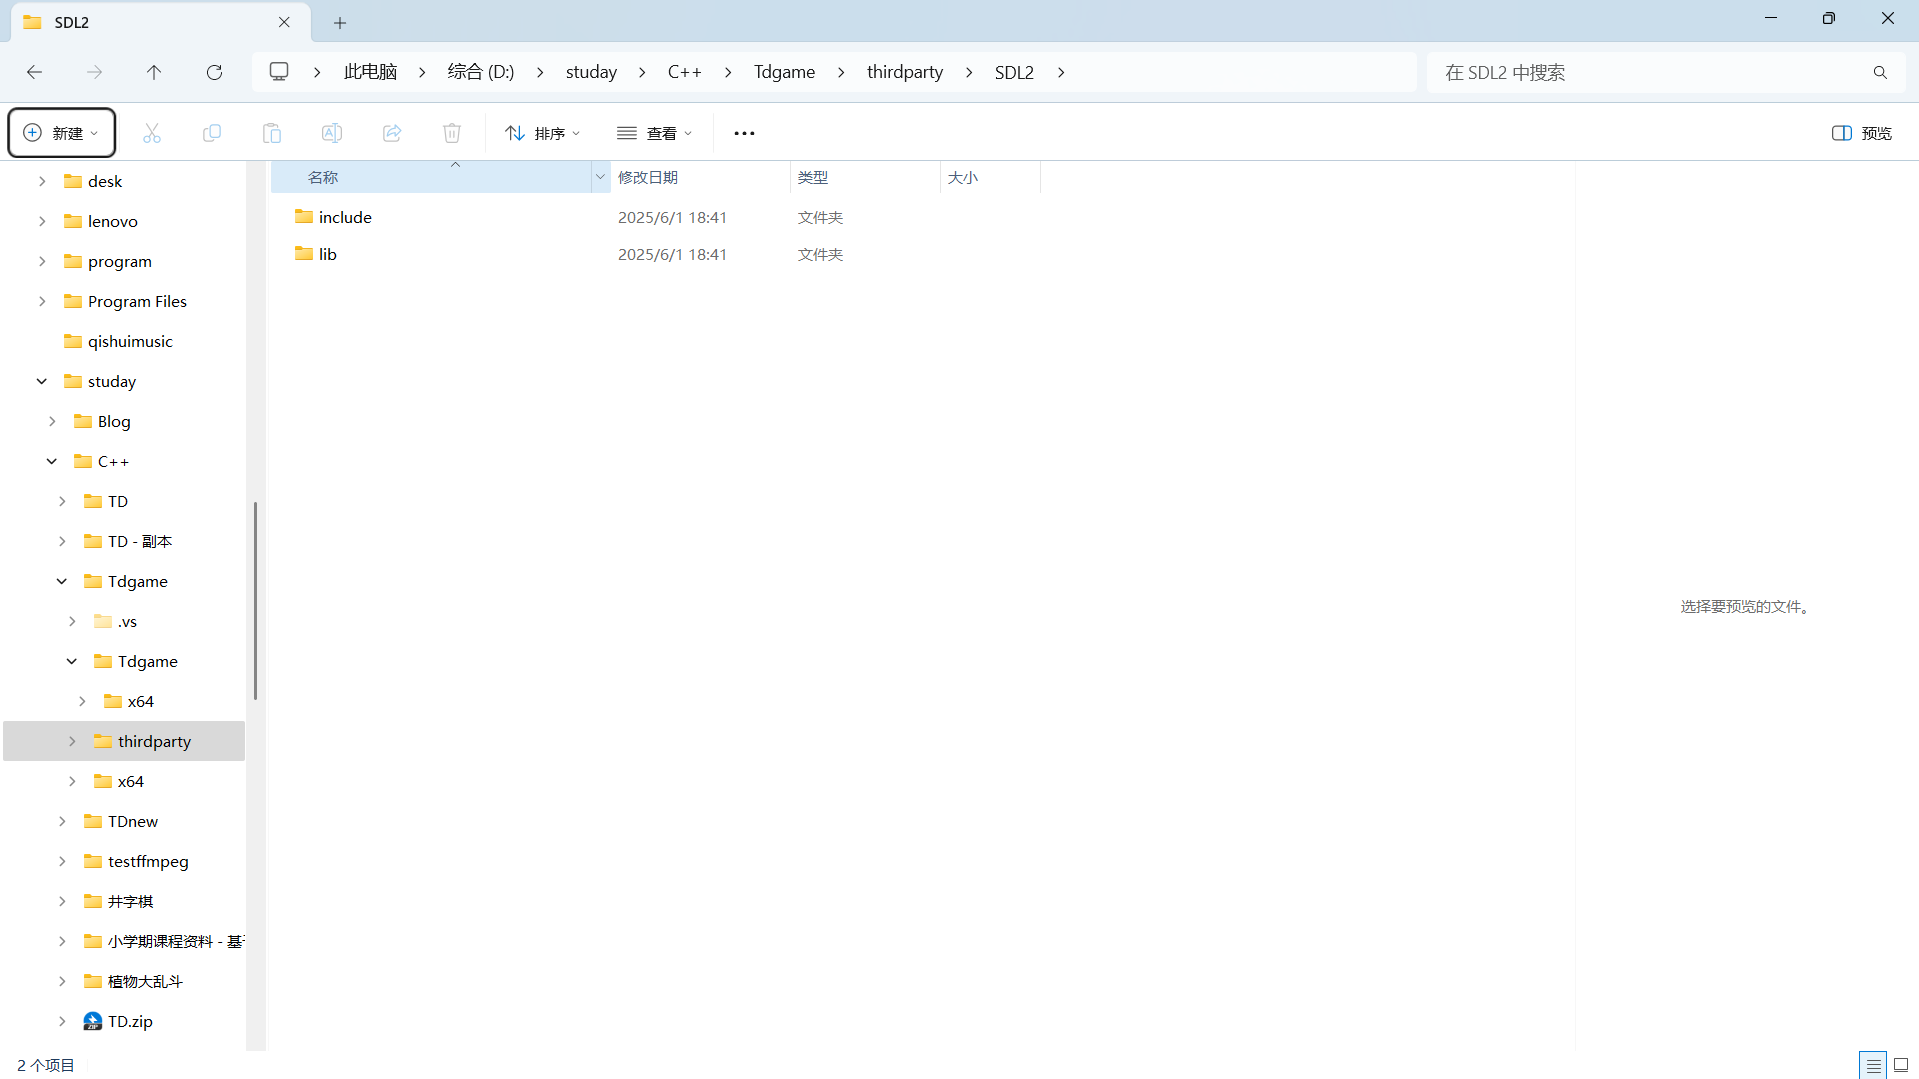Add a new tab
Image resolution: width=1919 pixels, height=1079 pixels.
[340, 22]
